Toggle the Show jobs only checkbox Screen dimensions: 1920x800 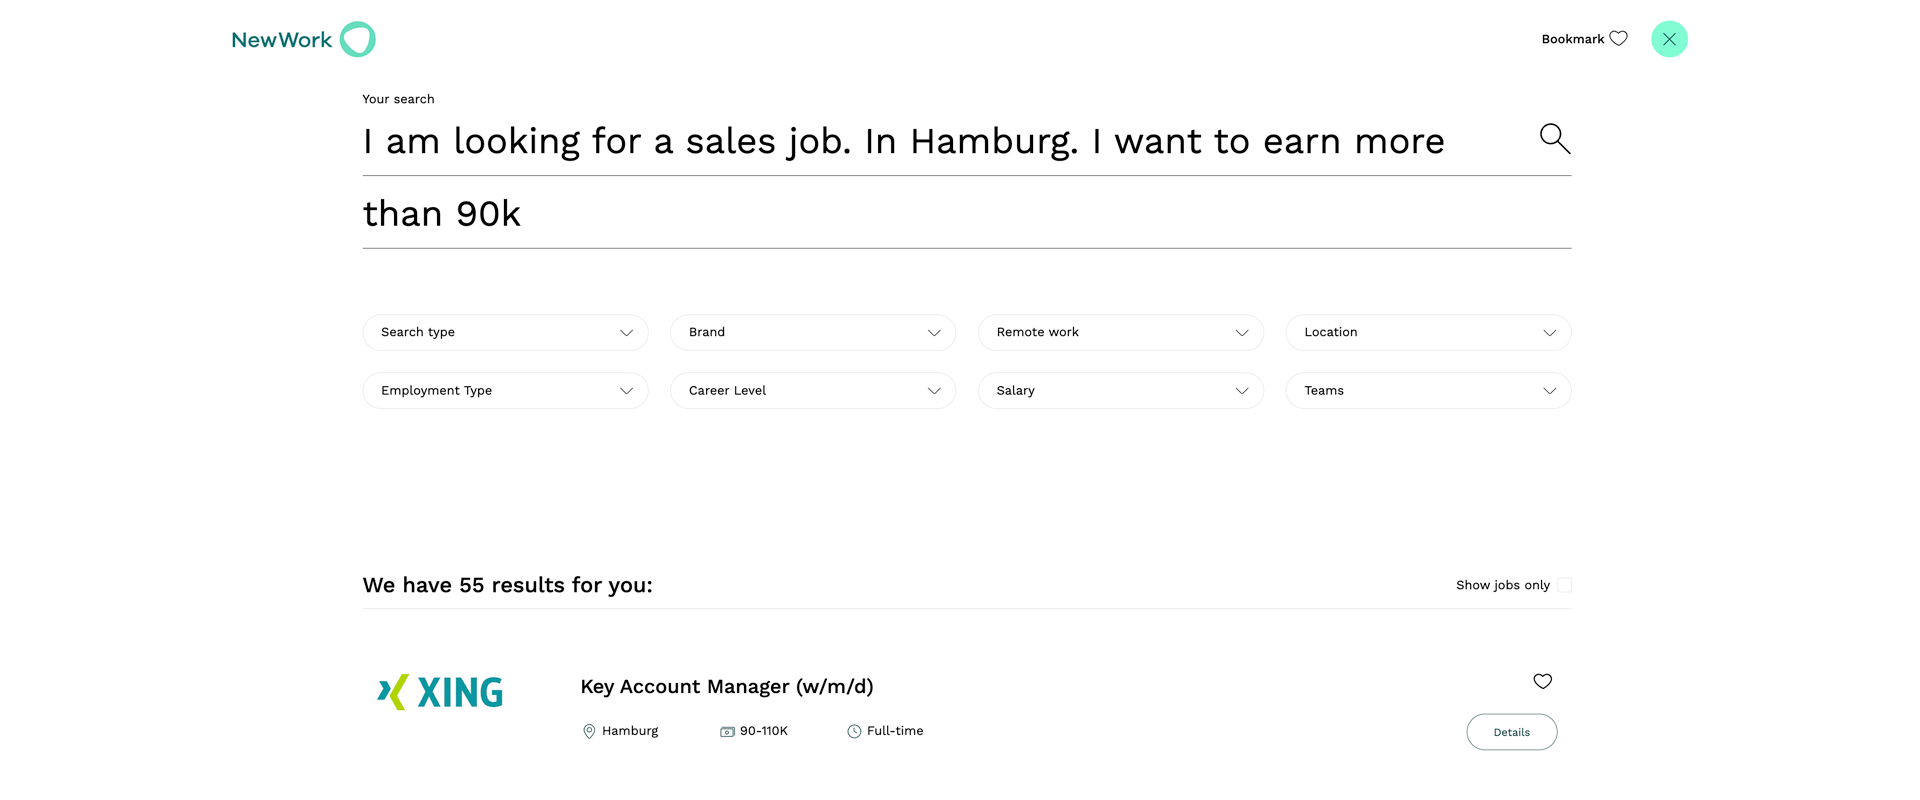coord(1564,585)
